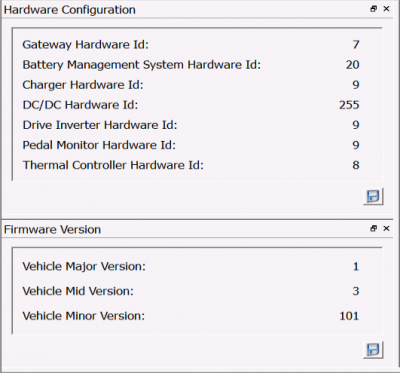Select the Thermal Controller Hardware Id value 8
Viewport: 400px width, 373px height.
click(356, 165)
